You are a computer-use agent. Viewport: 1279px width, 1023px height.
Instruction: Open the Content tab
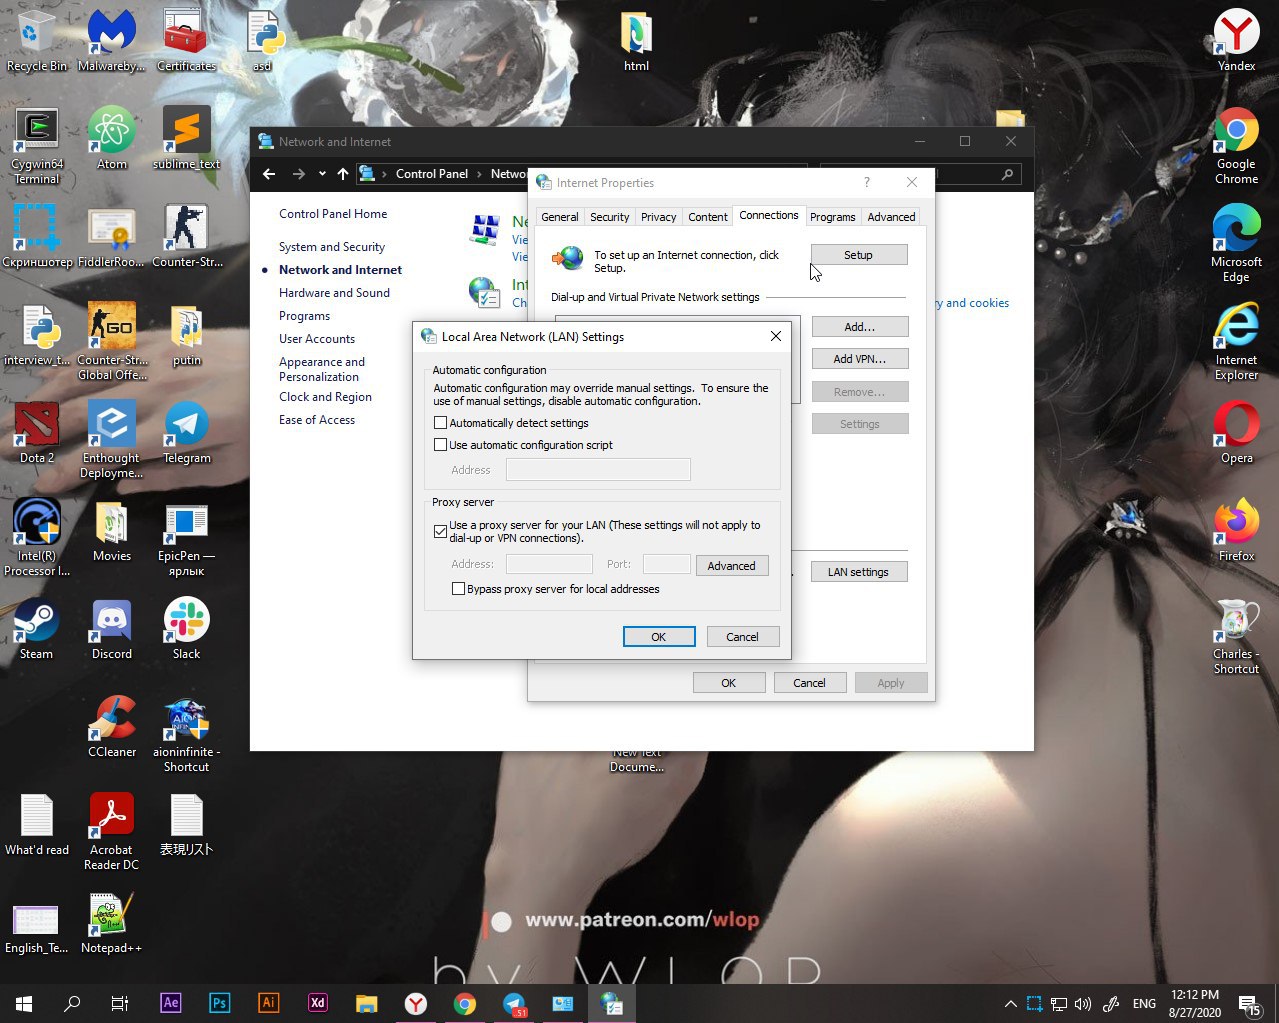point(707,217)
